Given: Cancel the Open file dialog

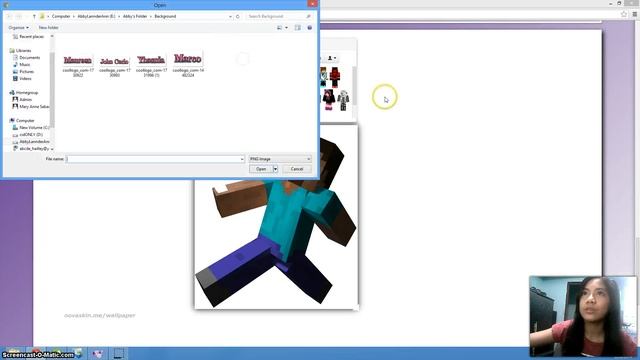Looking at the screenshot, I should [297, 169].
